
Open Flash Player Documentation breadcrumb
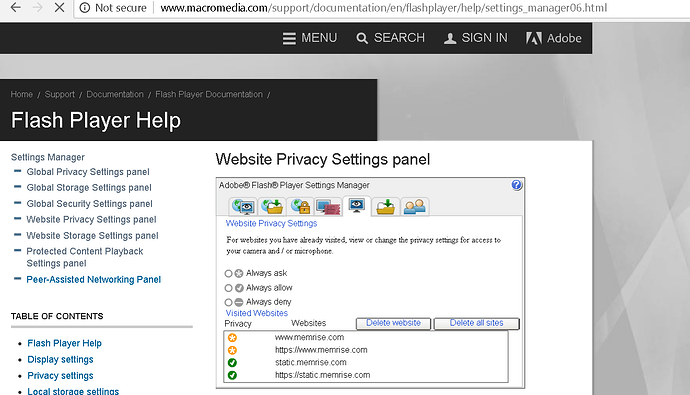pyautogui.click(x=209, y=94)
